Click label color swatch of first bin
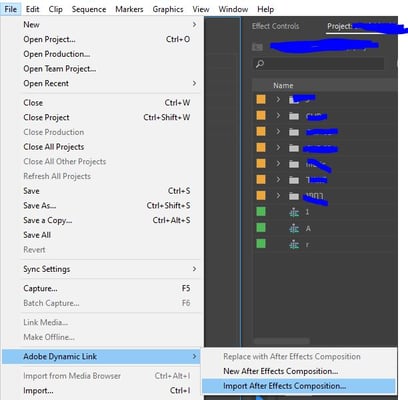408x400 pixels. 261,99
